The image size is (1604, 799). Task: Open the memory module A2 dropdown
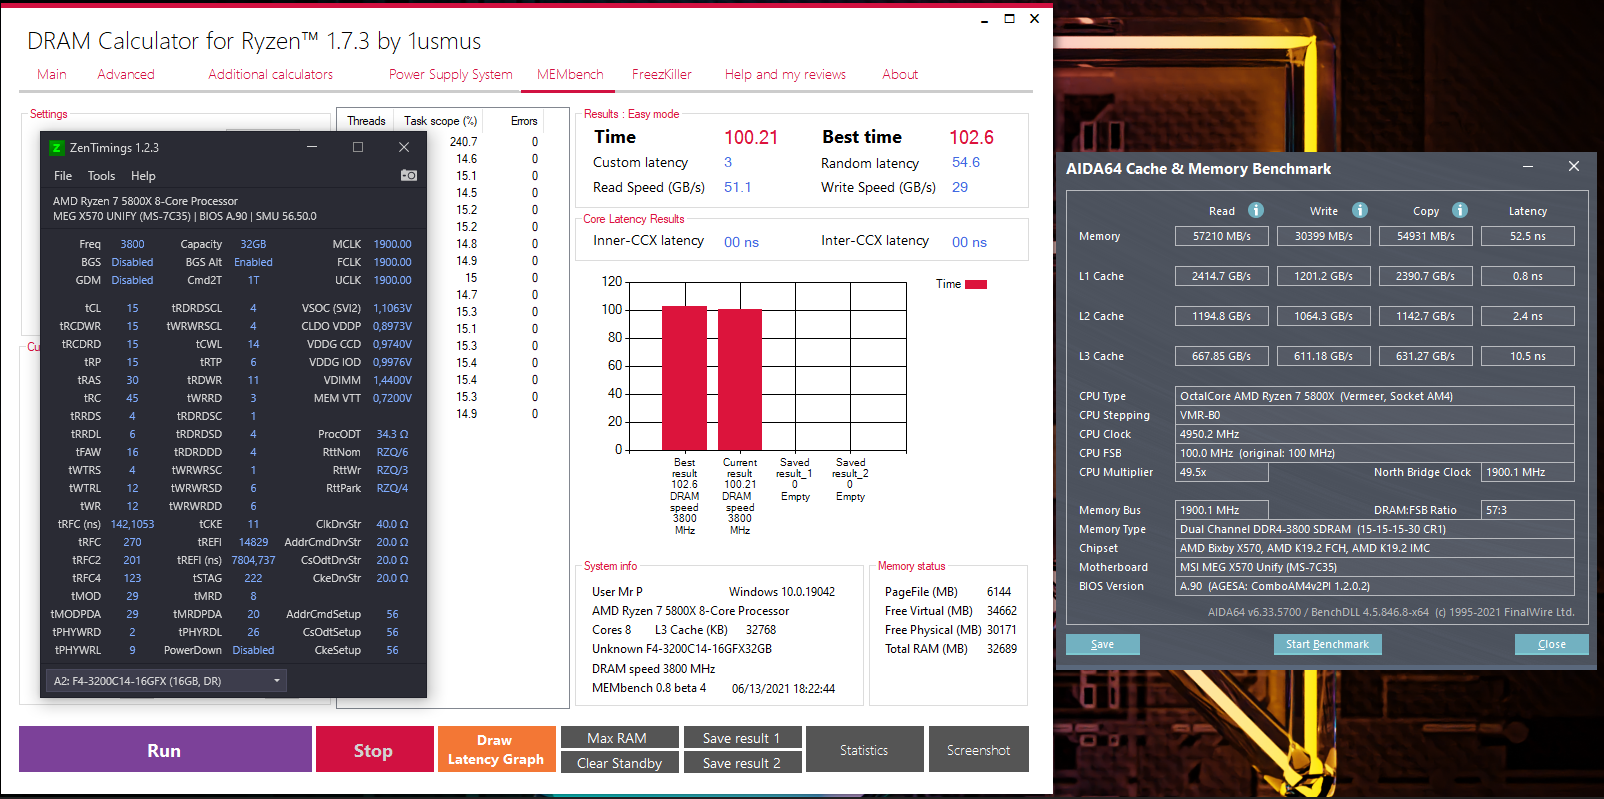point(167,681)
